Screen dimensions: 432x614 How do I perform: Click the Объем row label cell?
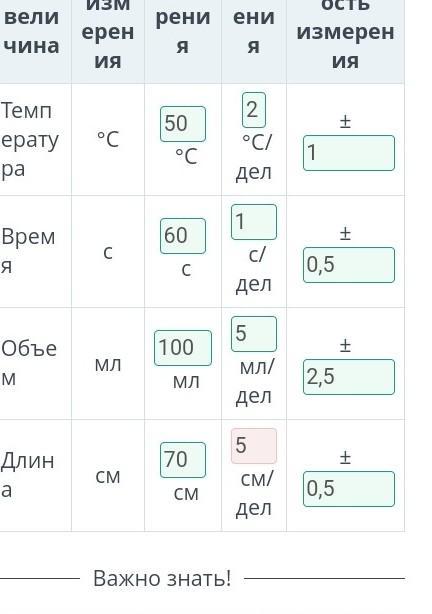pyautogui.click(x=34, y=363)
